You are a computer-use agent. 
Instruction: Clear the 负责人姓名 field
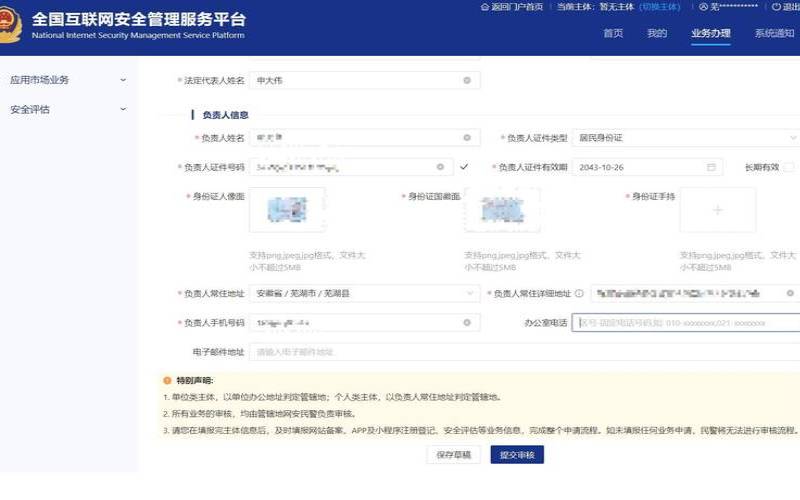[467, 138]
